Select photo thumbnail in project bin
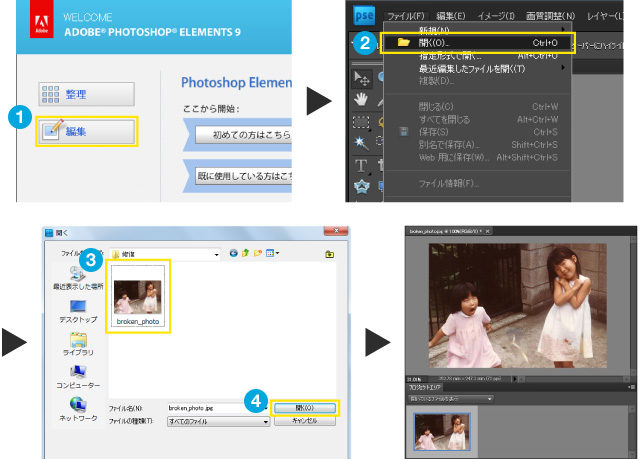 [x=442, y=431]
